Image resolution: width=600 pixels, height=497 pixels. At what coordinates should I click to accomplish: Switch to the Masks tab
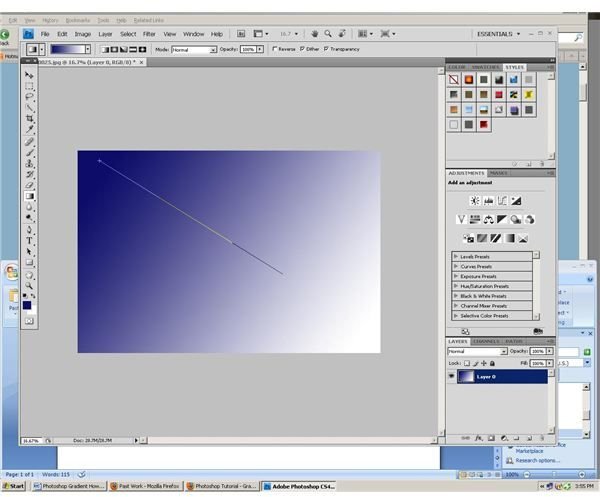pos(499,173)
